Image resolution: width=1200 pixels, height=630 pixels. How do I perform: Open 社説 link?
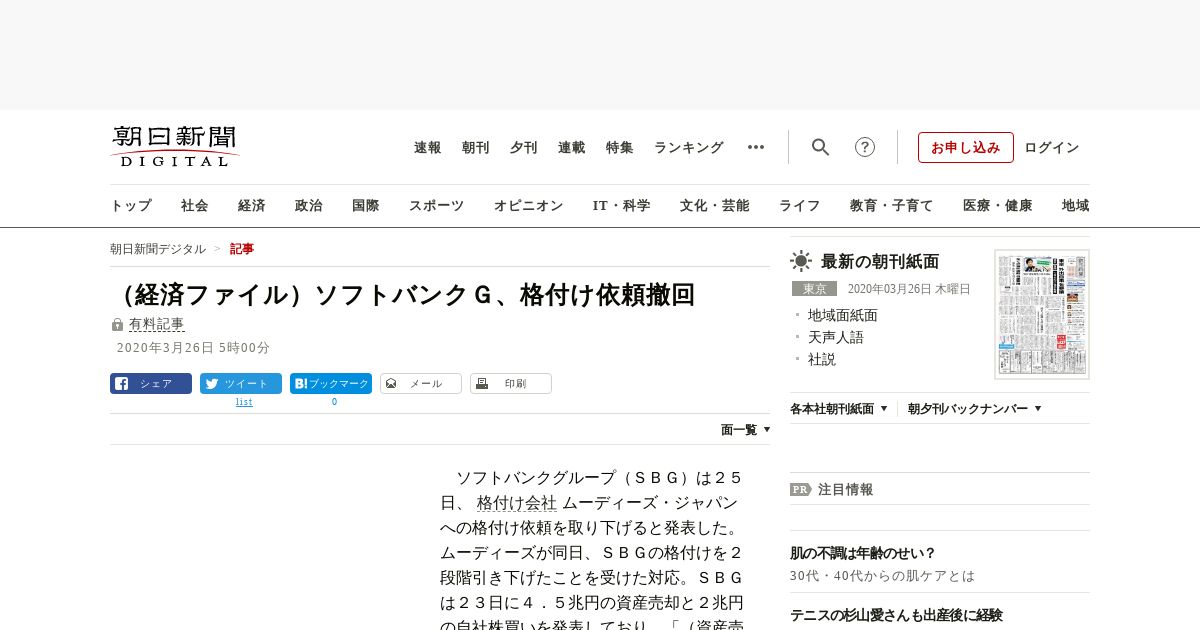[x=822, y=359]
